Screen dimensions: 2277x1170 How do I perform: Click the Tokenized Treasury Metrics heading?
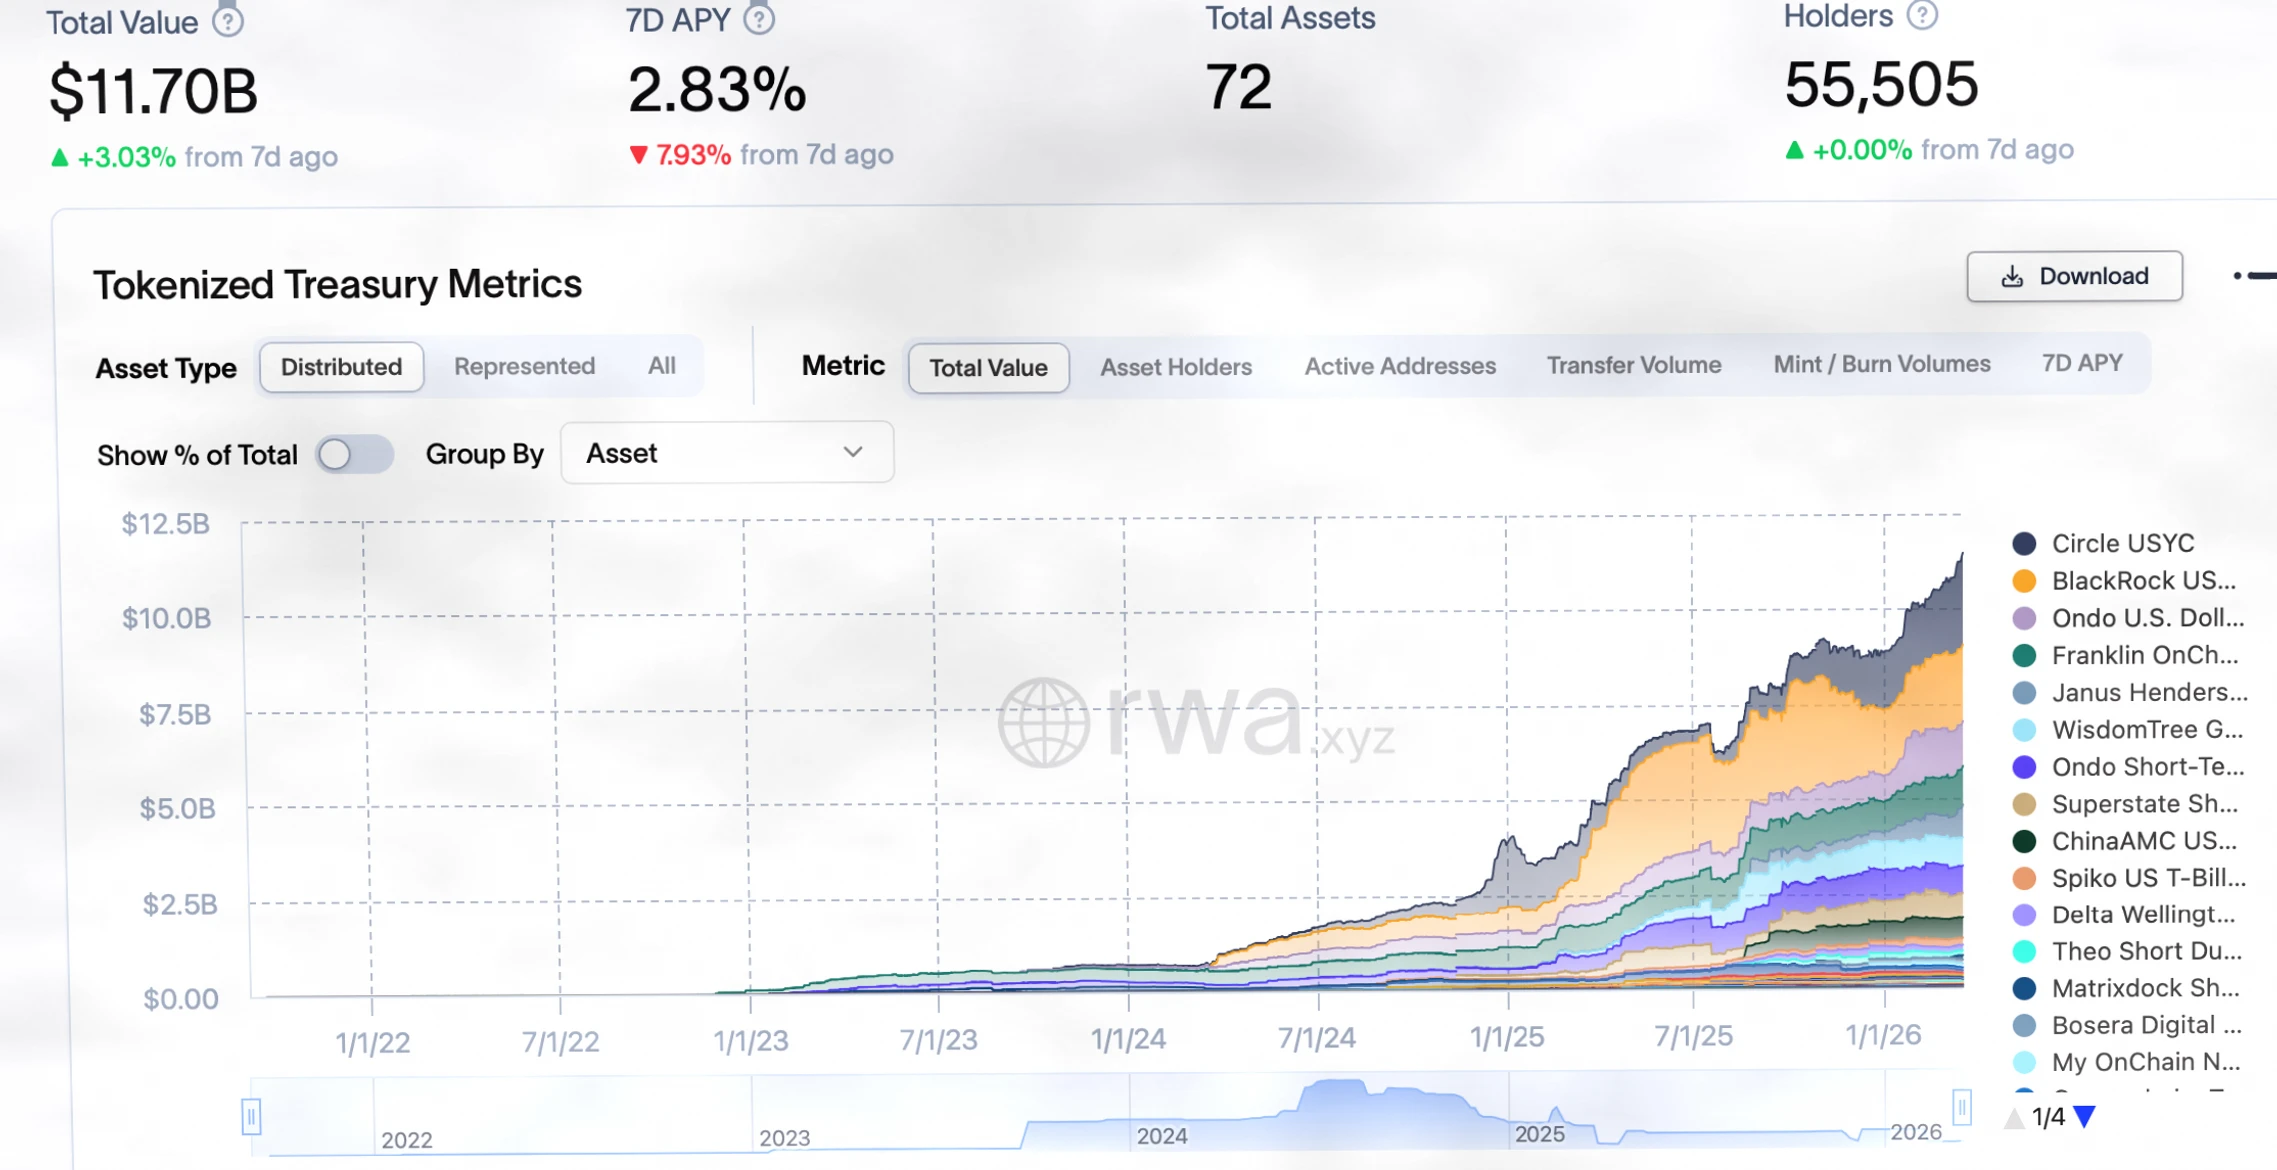tap(338, 284)
